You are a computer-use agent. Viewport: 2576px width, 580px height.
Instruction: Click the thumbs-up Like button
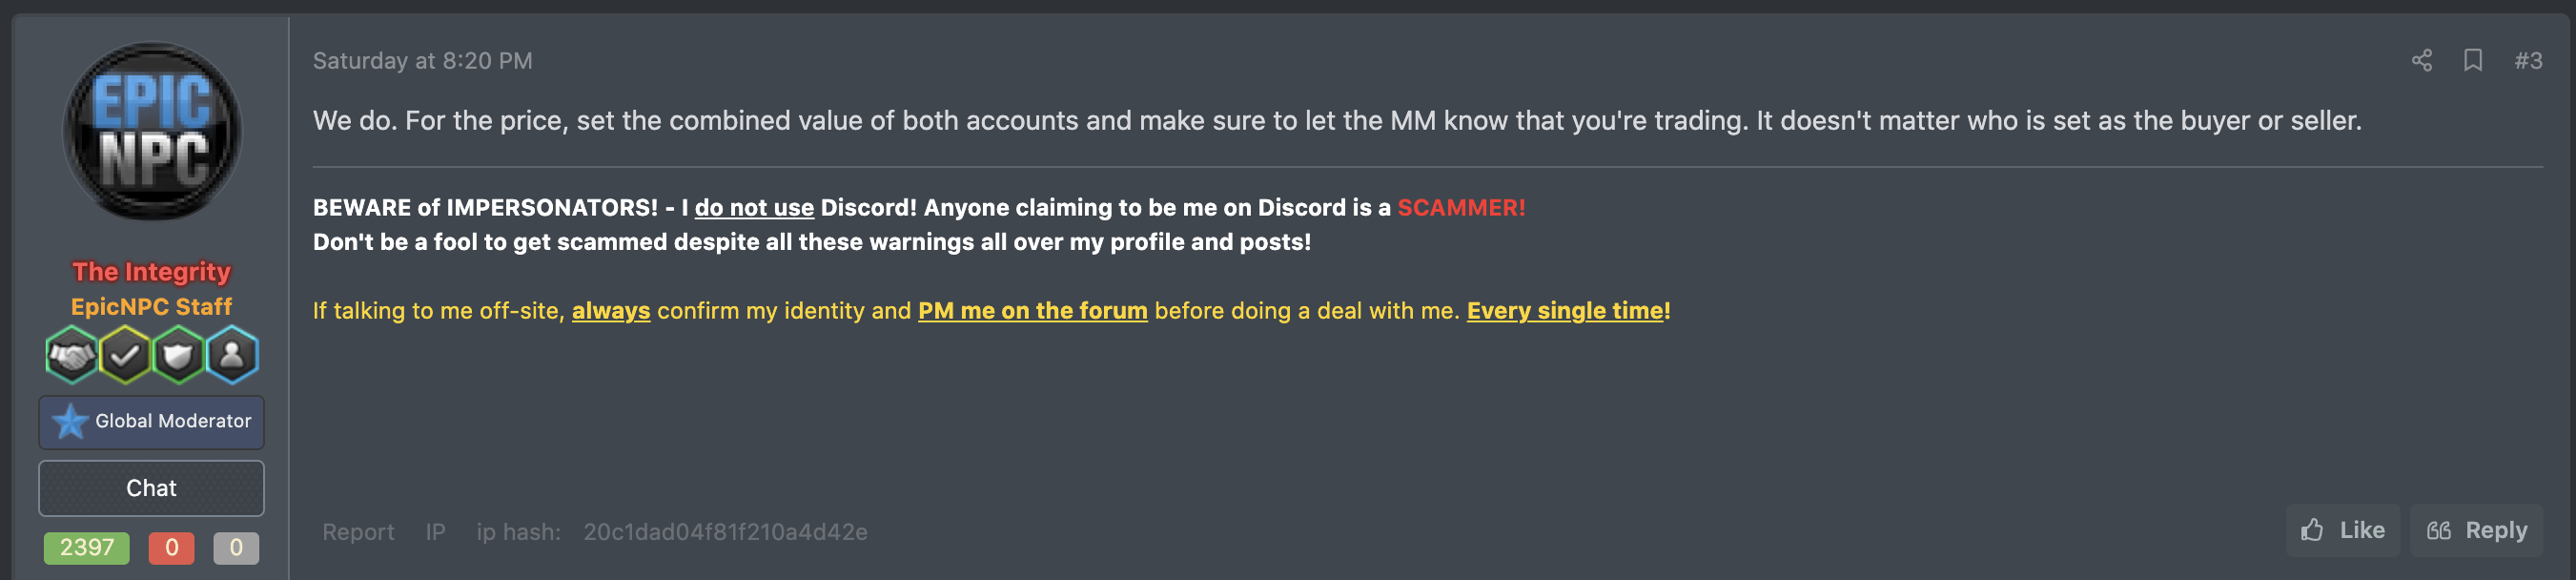point(2342,530)
